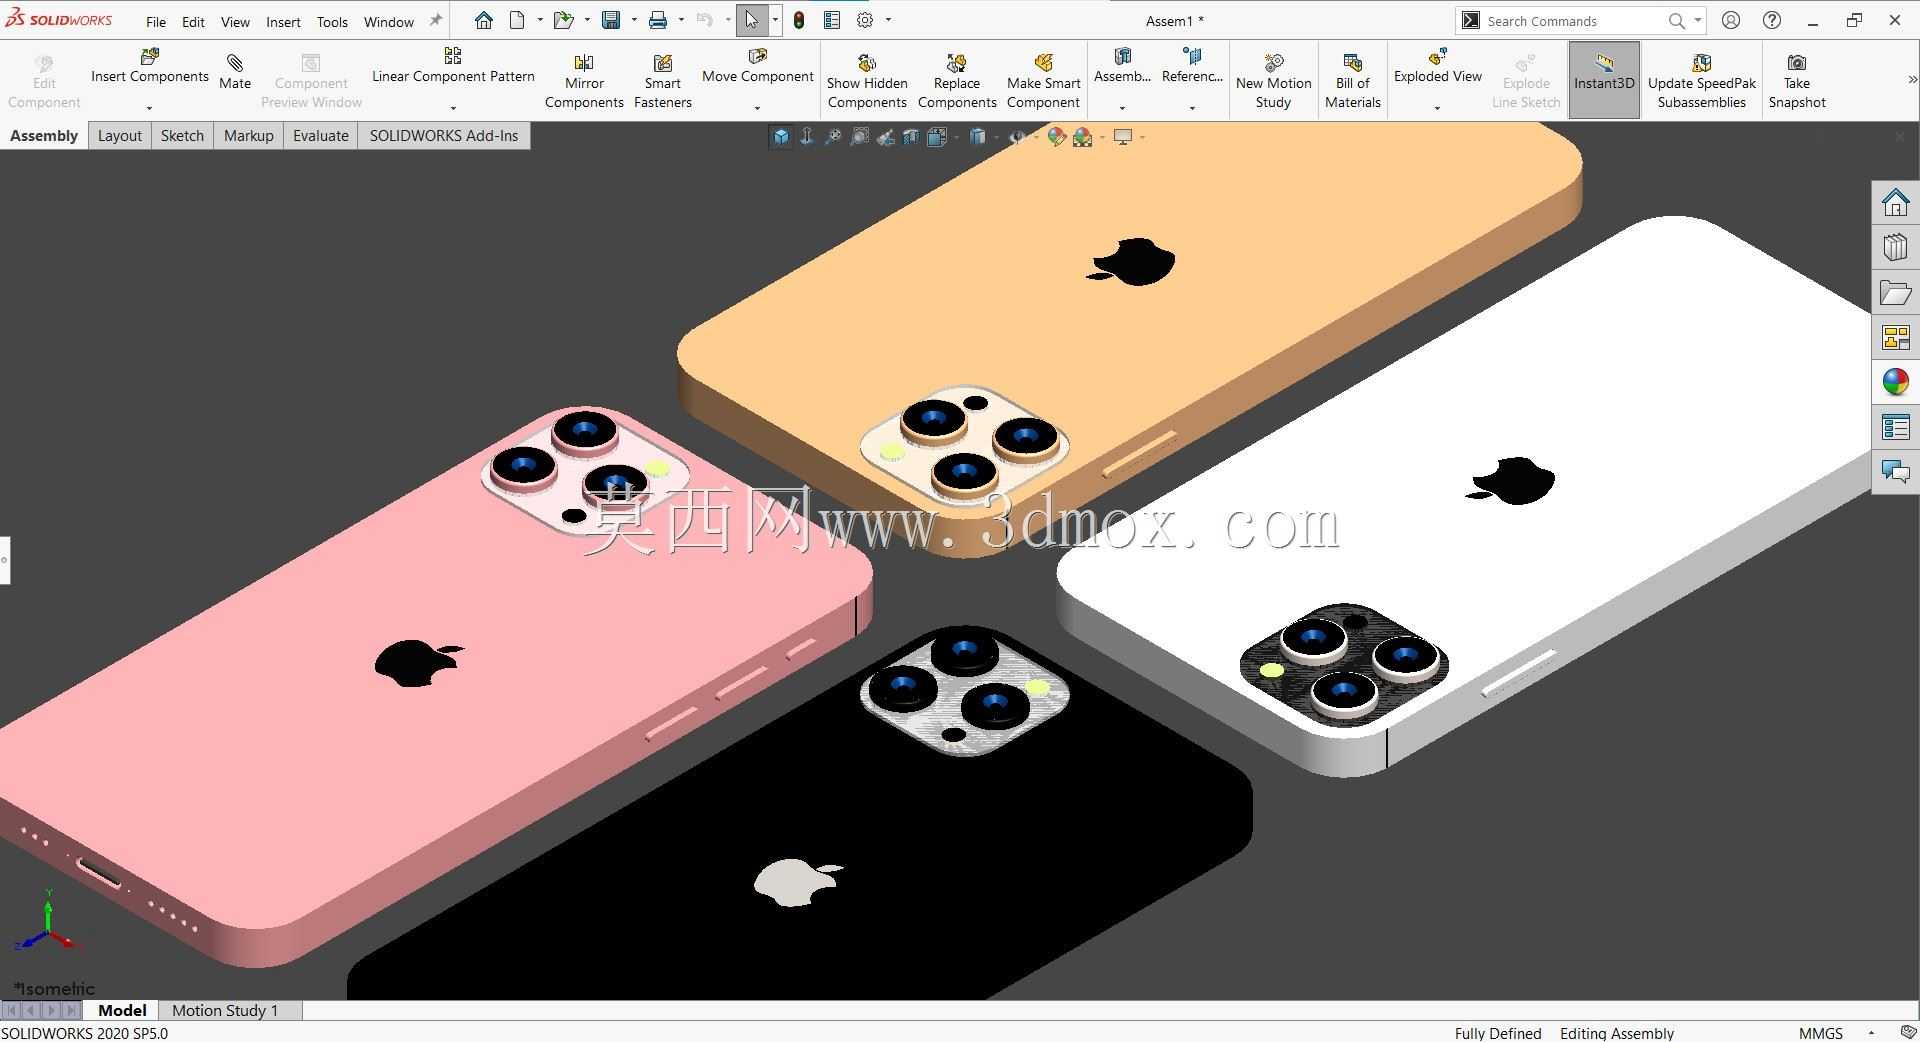The image size is (1920, 1042).
Task: Pin the menu bar with pushpin icon
Action: 435,20
